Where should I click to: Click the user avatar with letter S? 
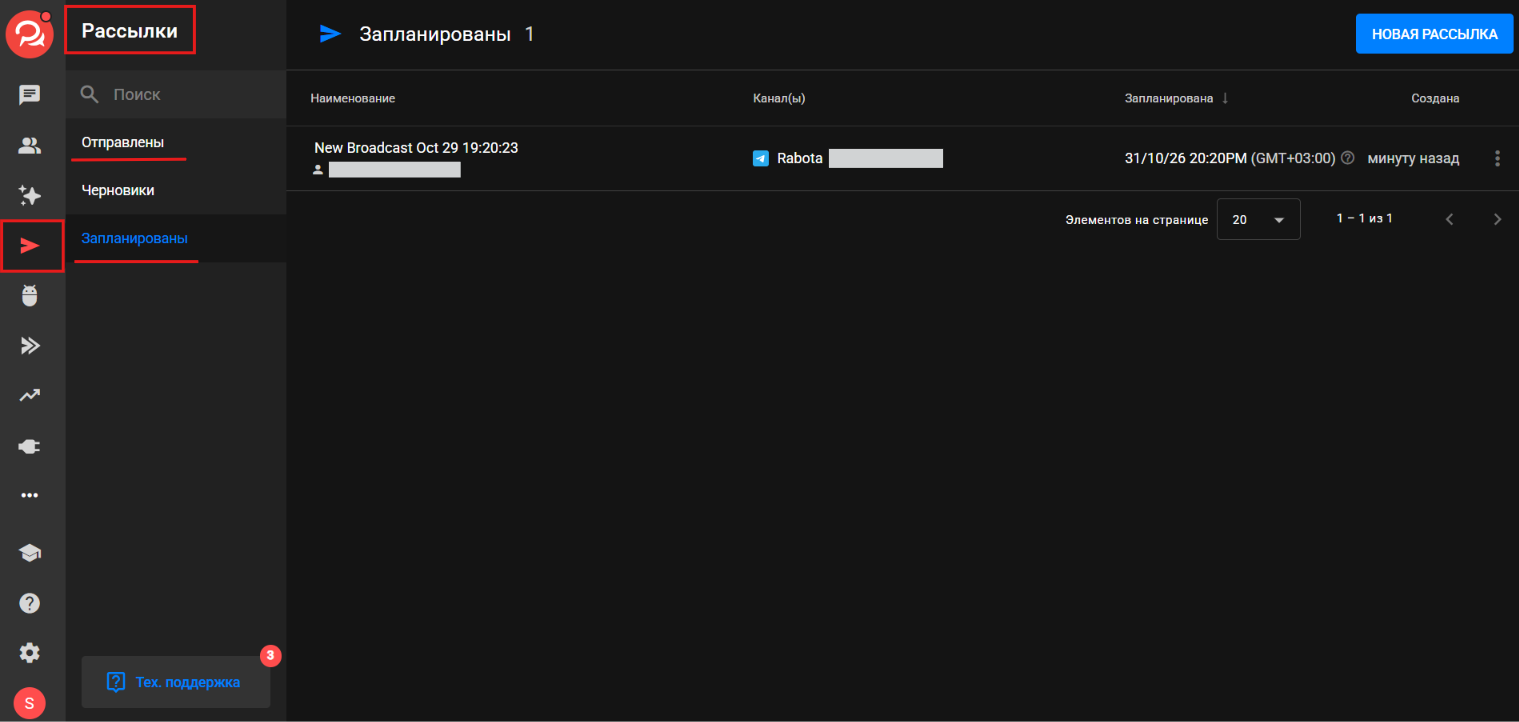[x=29, y=703]
